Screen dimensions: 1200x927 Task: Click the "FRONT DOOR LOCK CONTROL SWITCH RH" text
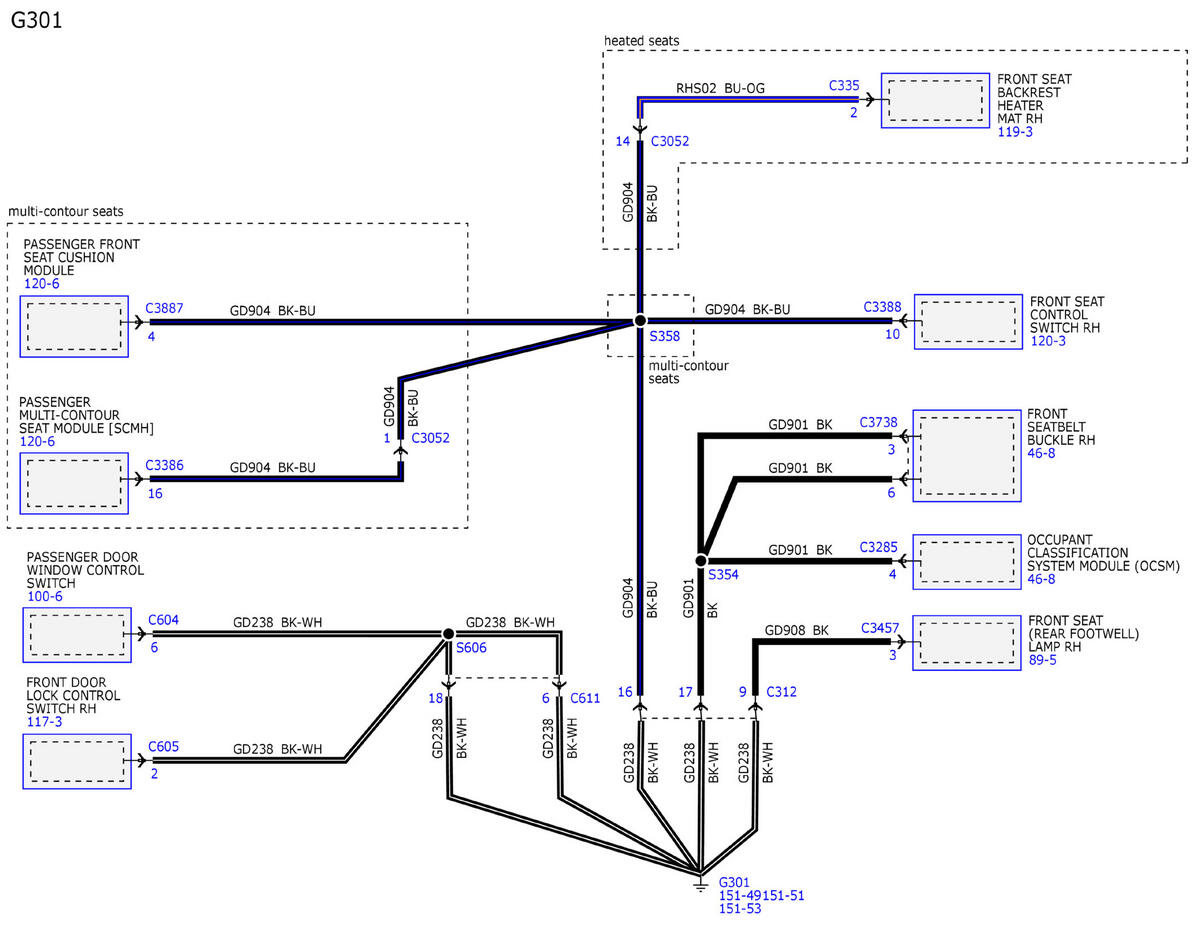click(x=74, y=696)
